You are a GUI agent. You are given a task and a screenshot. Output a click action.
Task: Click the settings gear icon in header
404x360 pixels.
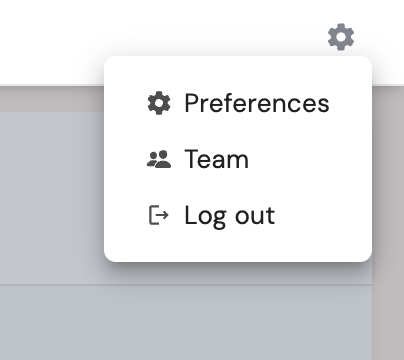[x=341, y=37]
